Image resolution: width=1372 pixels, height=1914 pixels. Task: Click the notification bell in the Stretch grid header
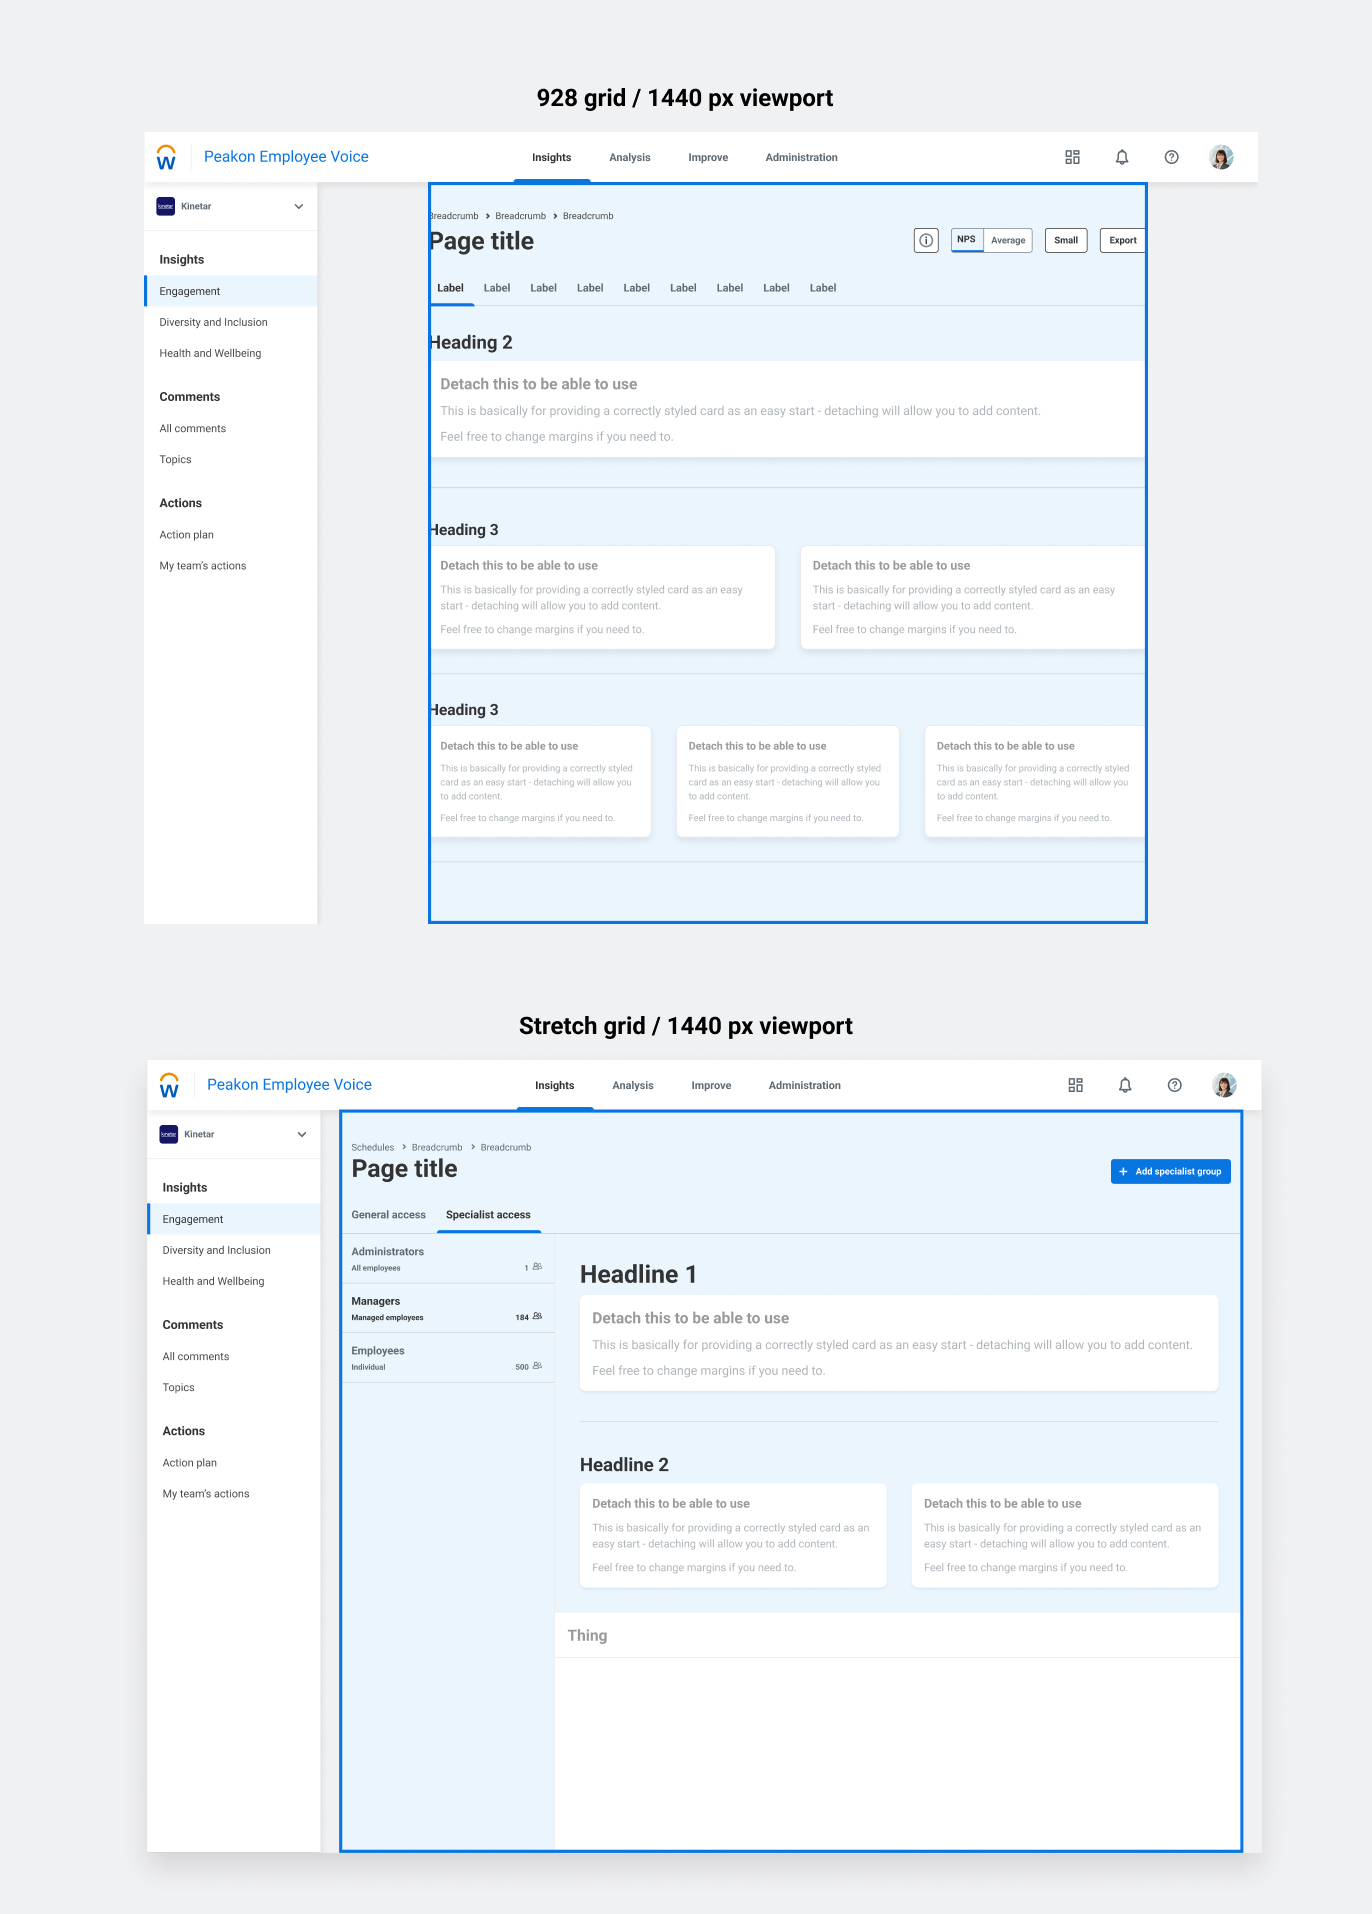point(1125,1085)
